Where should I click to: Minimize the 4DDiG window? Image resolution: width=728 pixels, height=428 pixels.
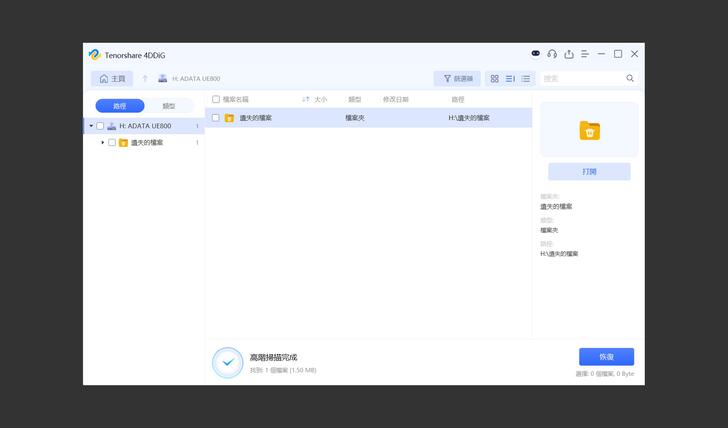pos(601,54)
